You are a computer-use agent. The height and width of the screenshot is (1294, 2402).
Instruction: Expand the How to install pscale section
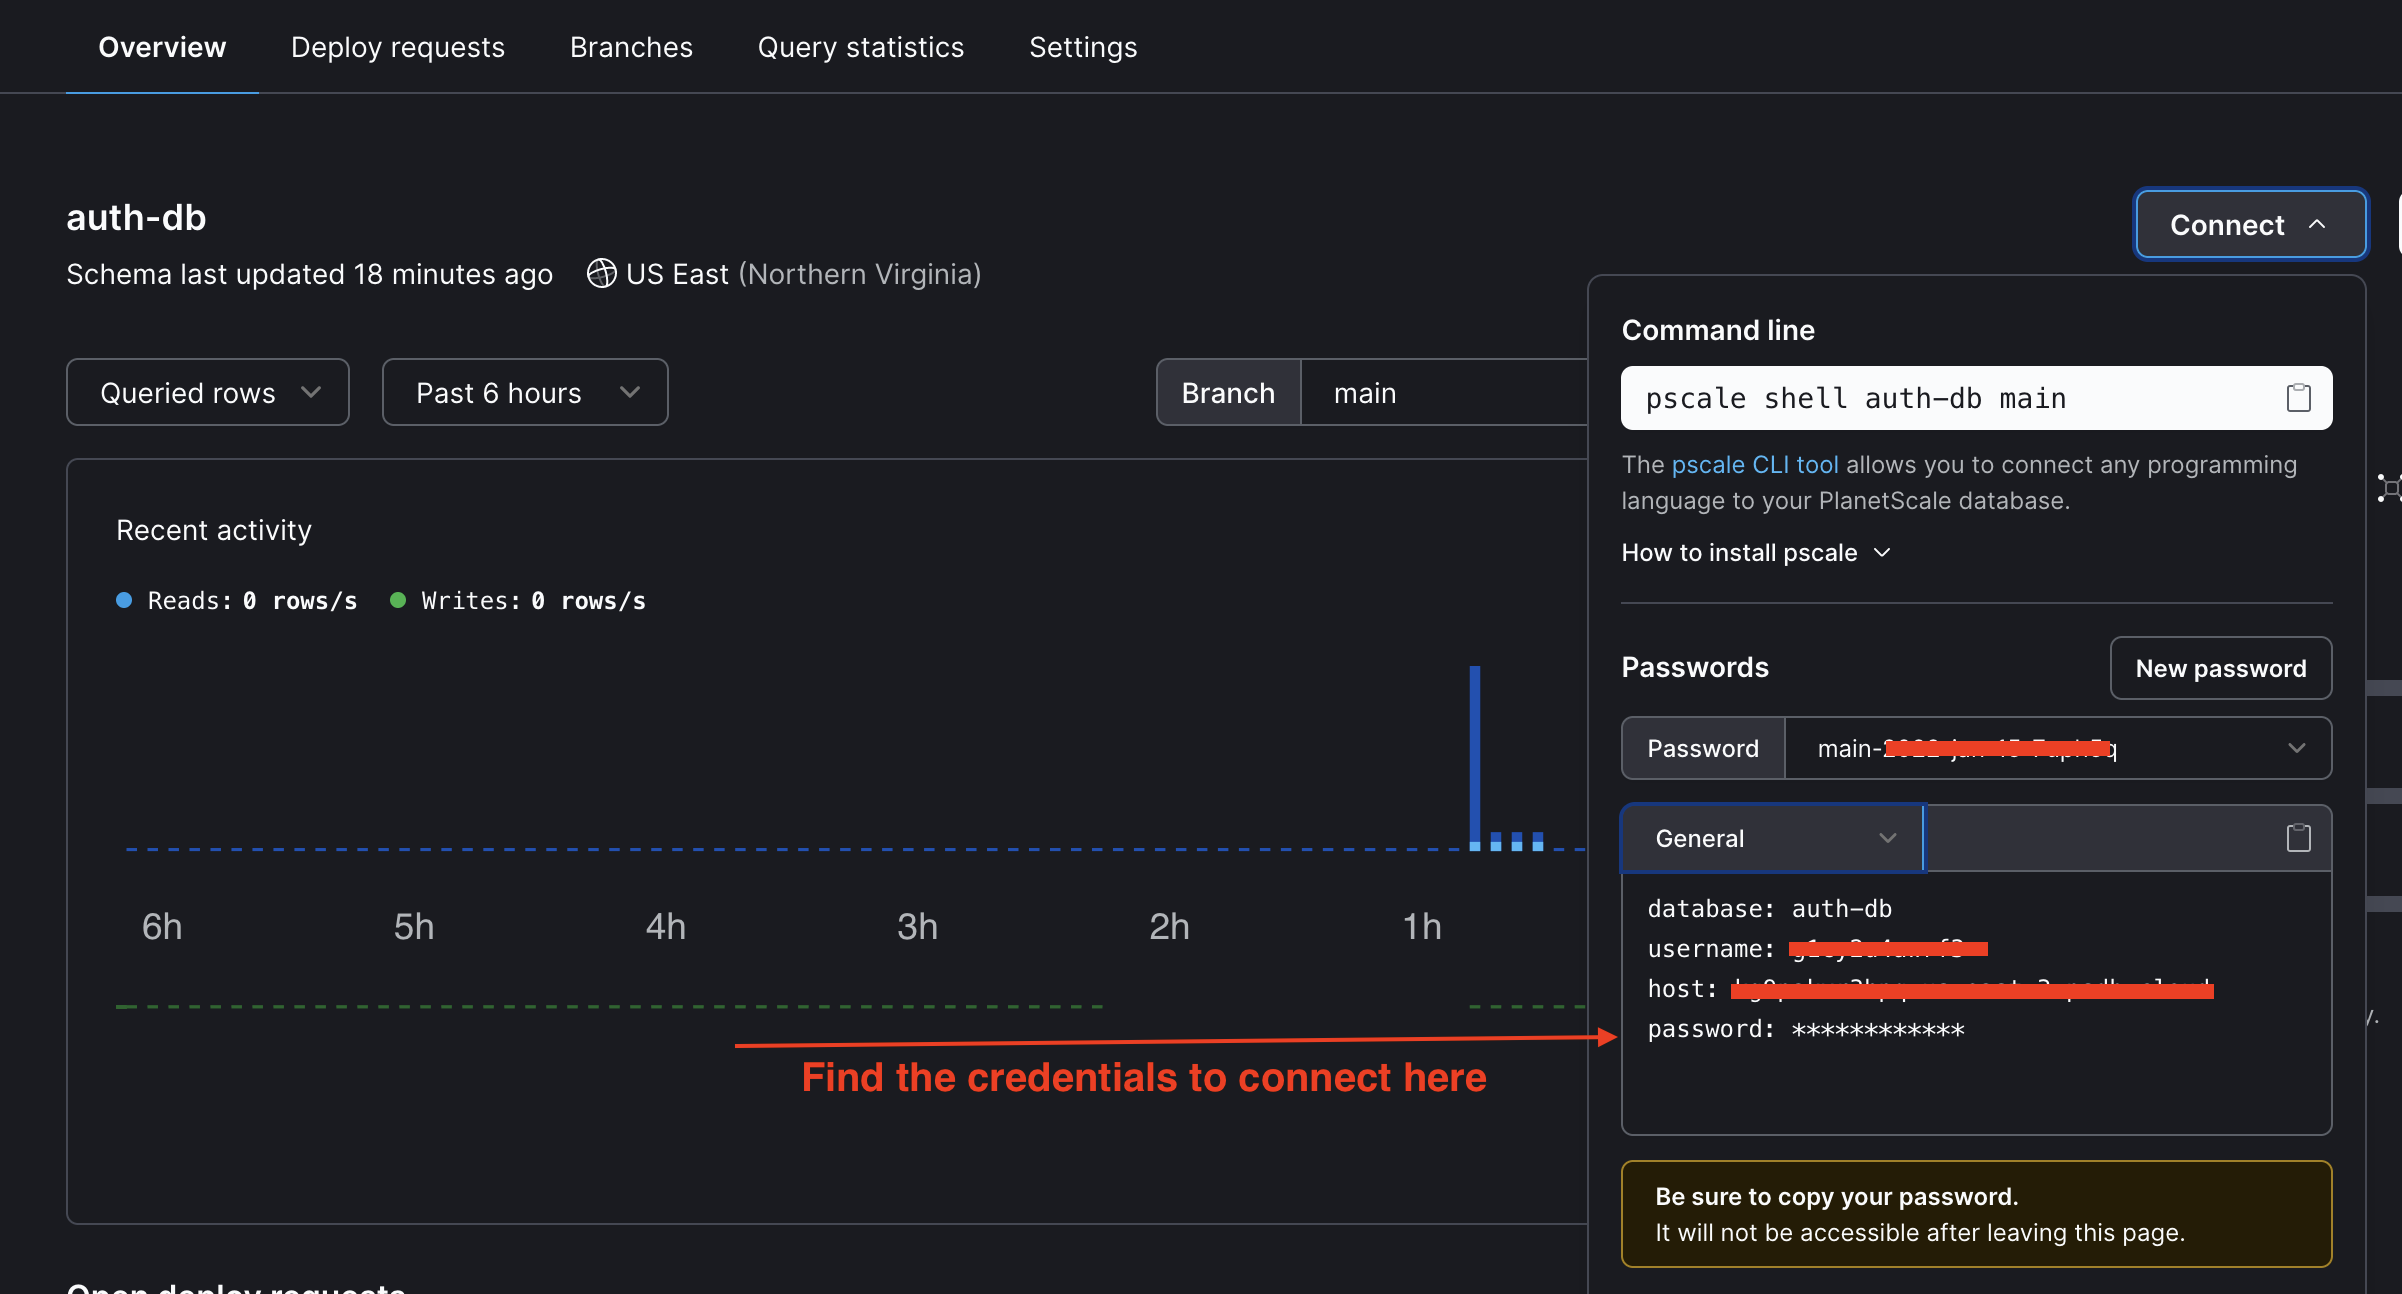[x=1755, y=552]
